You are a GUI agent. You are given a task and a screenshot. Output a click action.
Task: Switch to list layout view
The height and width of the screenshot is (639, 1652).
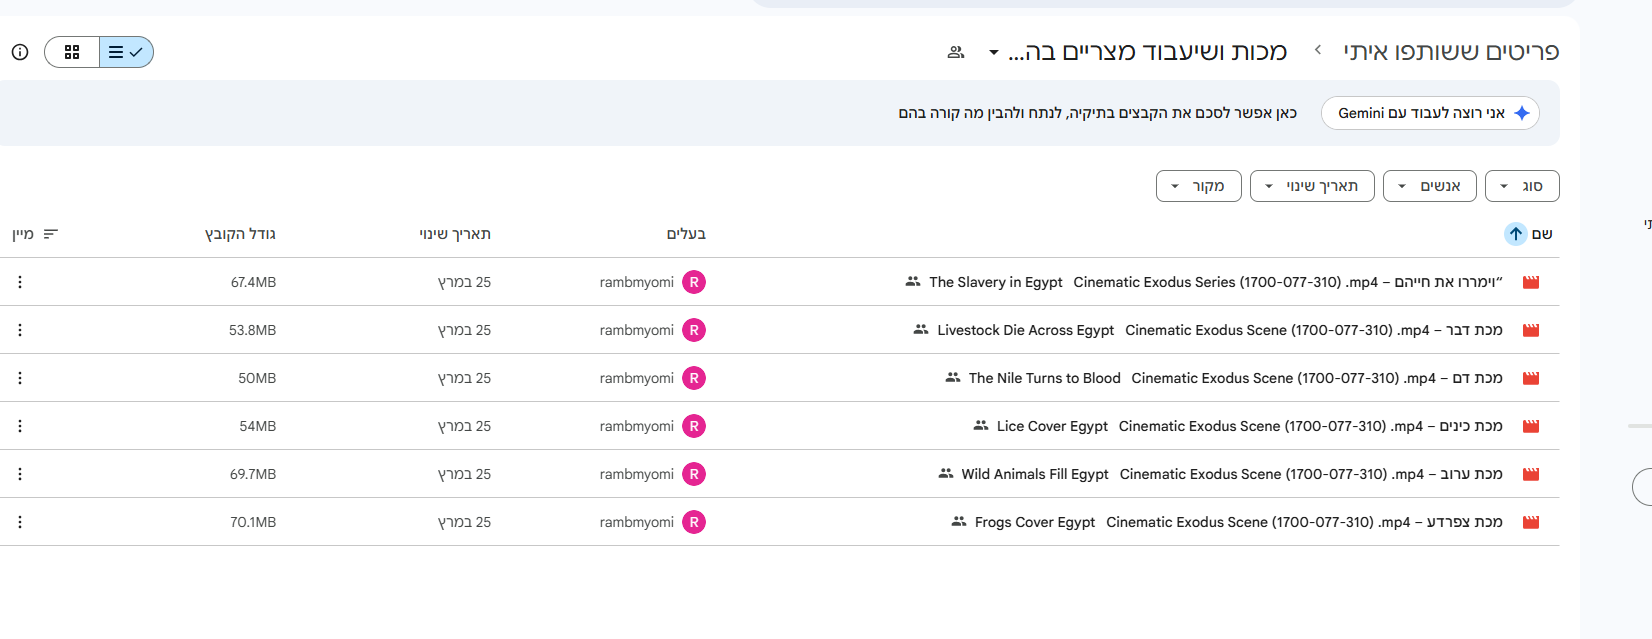click(x=126, y=52)
